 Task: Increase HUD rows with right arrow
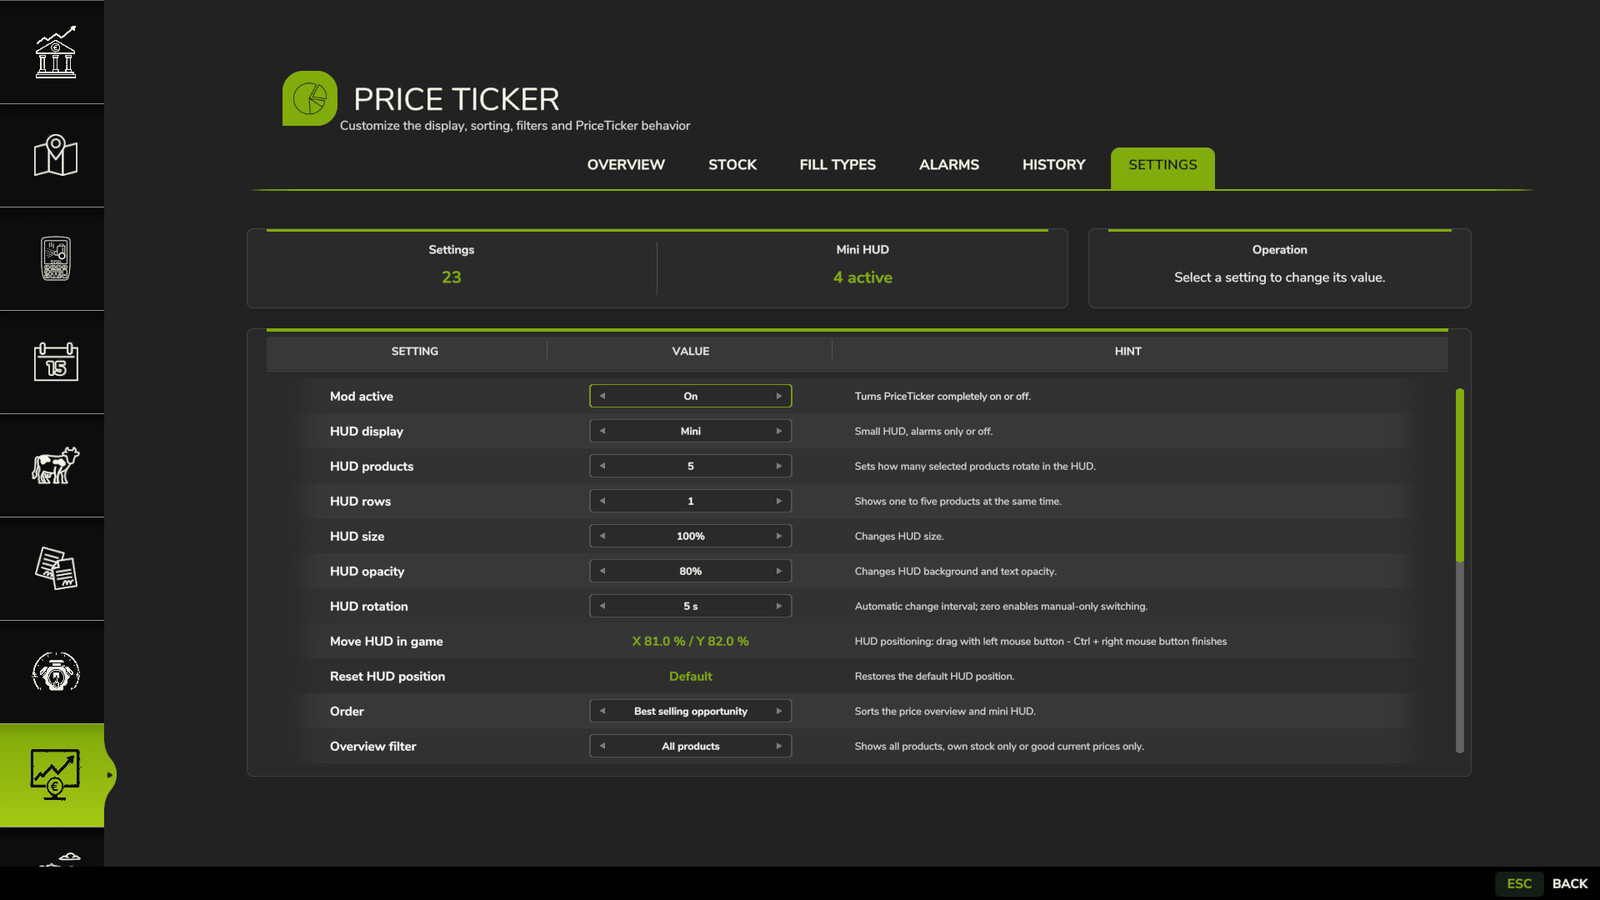(x=779, y=501)
